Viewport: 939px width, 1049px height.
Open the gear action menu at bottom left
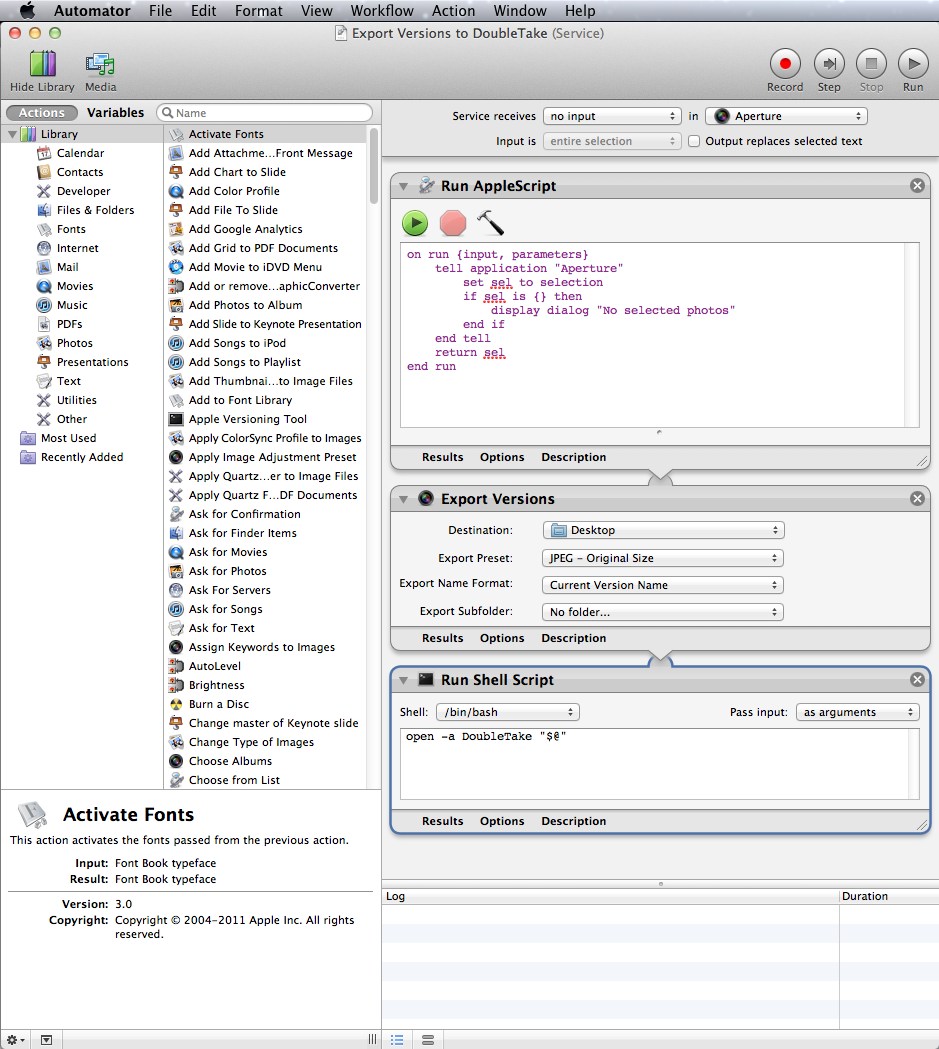point(15,1040)
